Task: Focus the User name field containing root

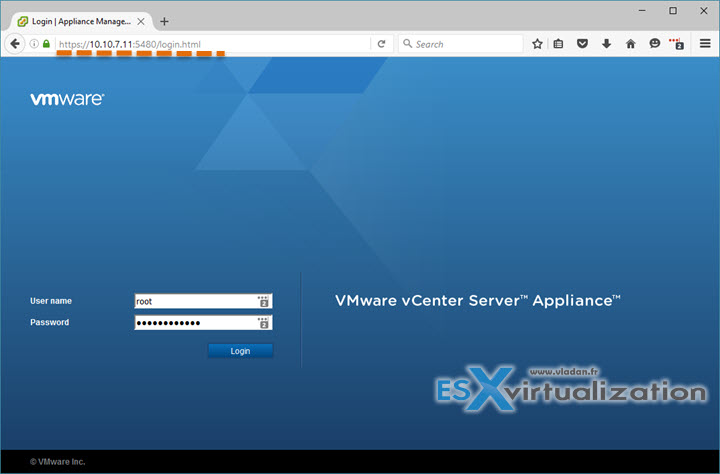Action: point(203,301)
